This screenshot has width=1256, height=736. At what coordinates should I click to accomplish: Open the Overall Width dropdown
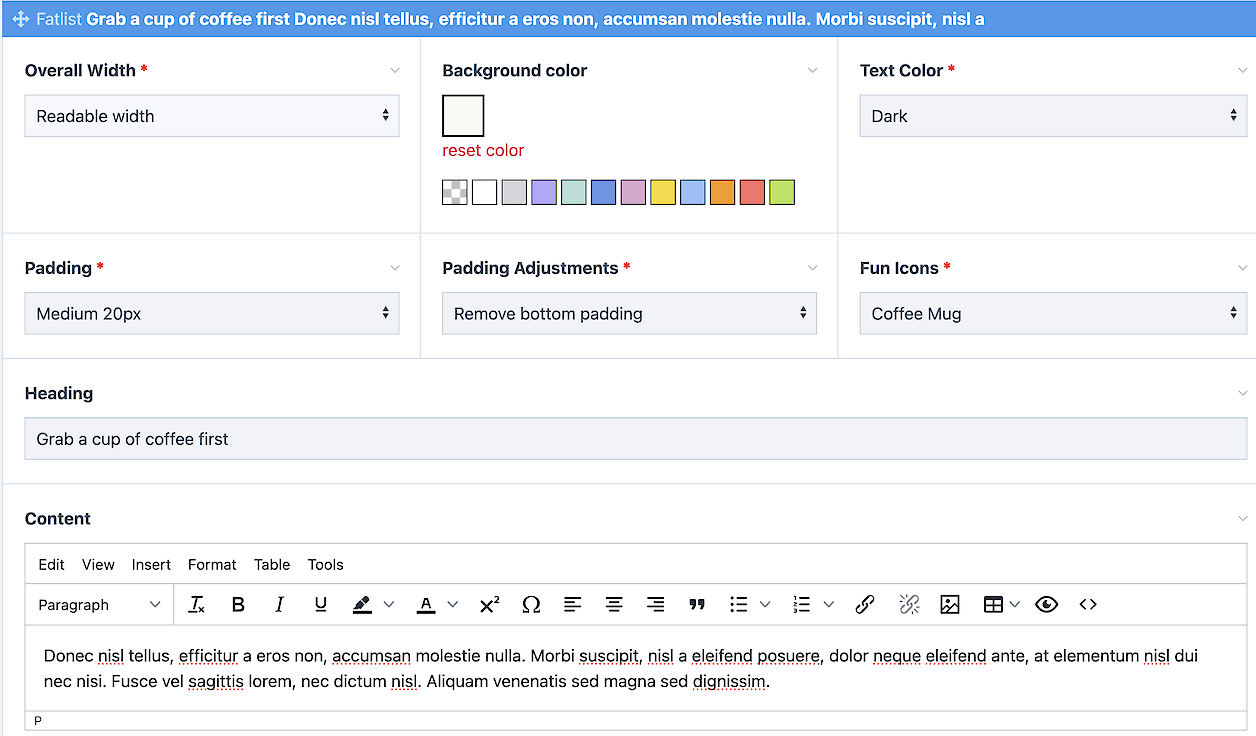point(212,116)
